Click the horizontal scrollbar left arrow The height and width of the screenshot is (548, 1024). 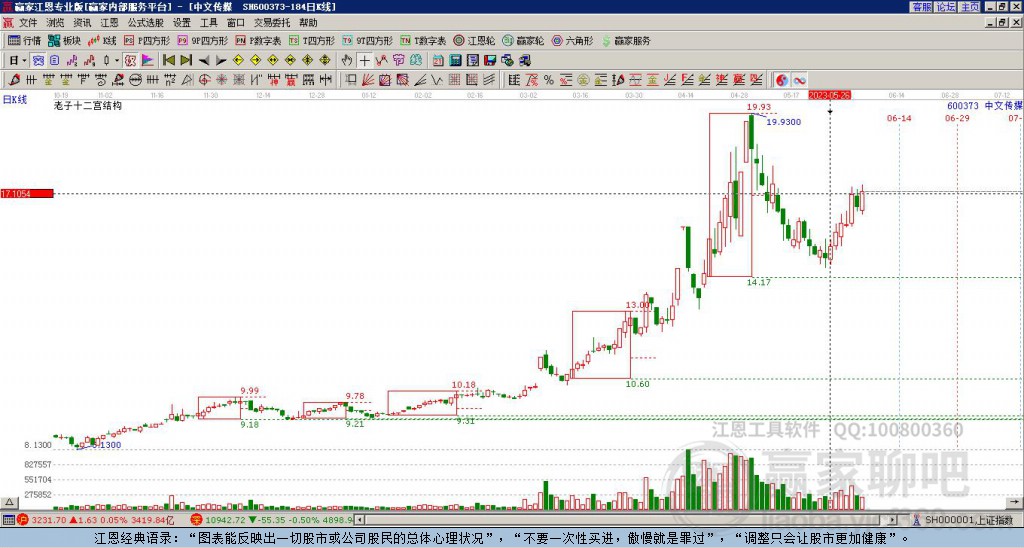click(x=359, y=520)
